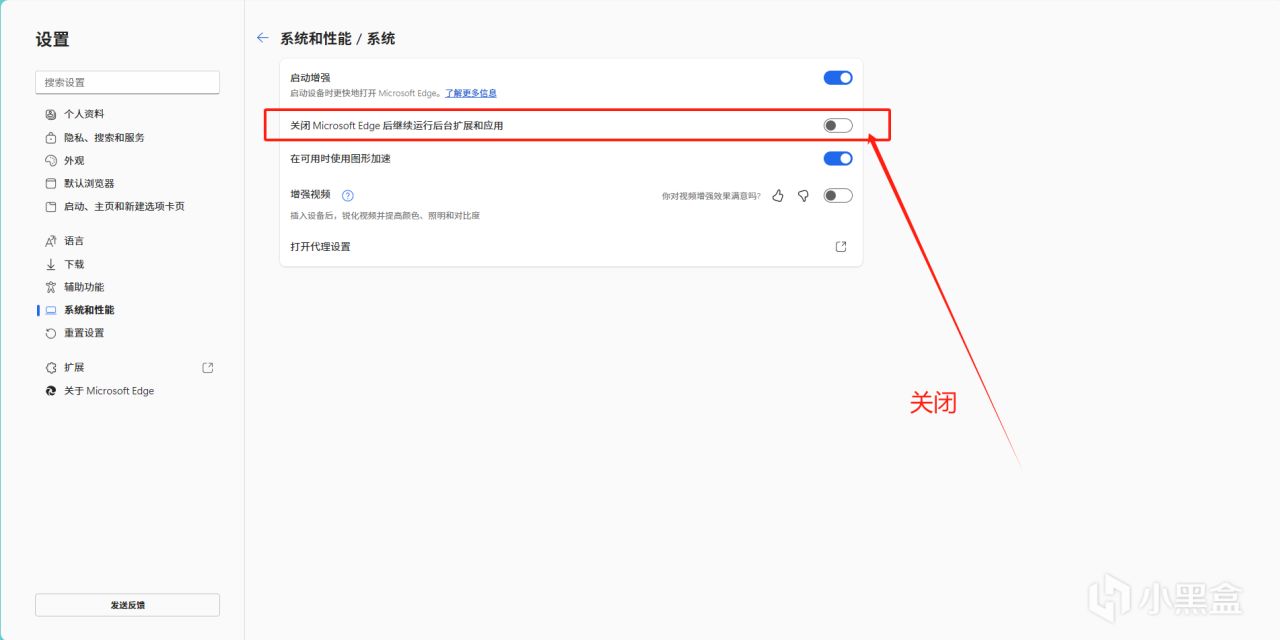Click the 系统和性能 laptop icon
This screenshot has width=1280, height=640.
point(51,310)
